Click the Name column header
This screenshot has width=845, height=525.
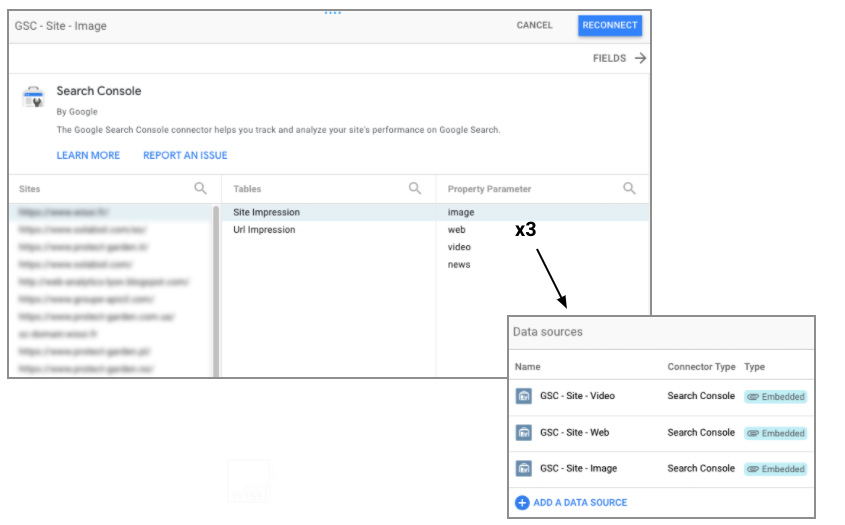[527, 367]
